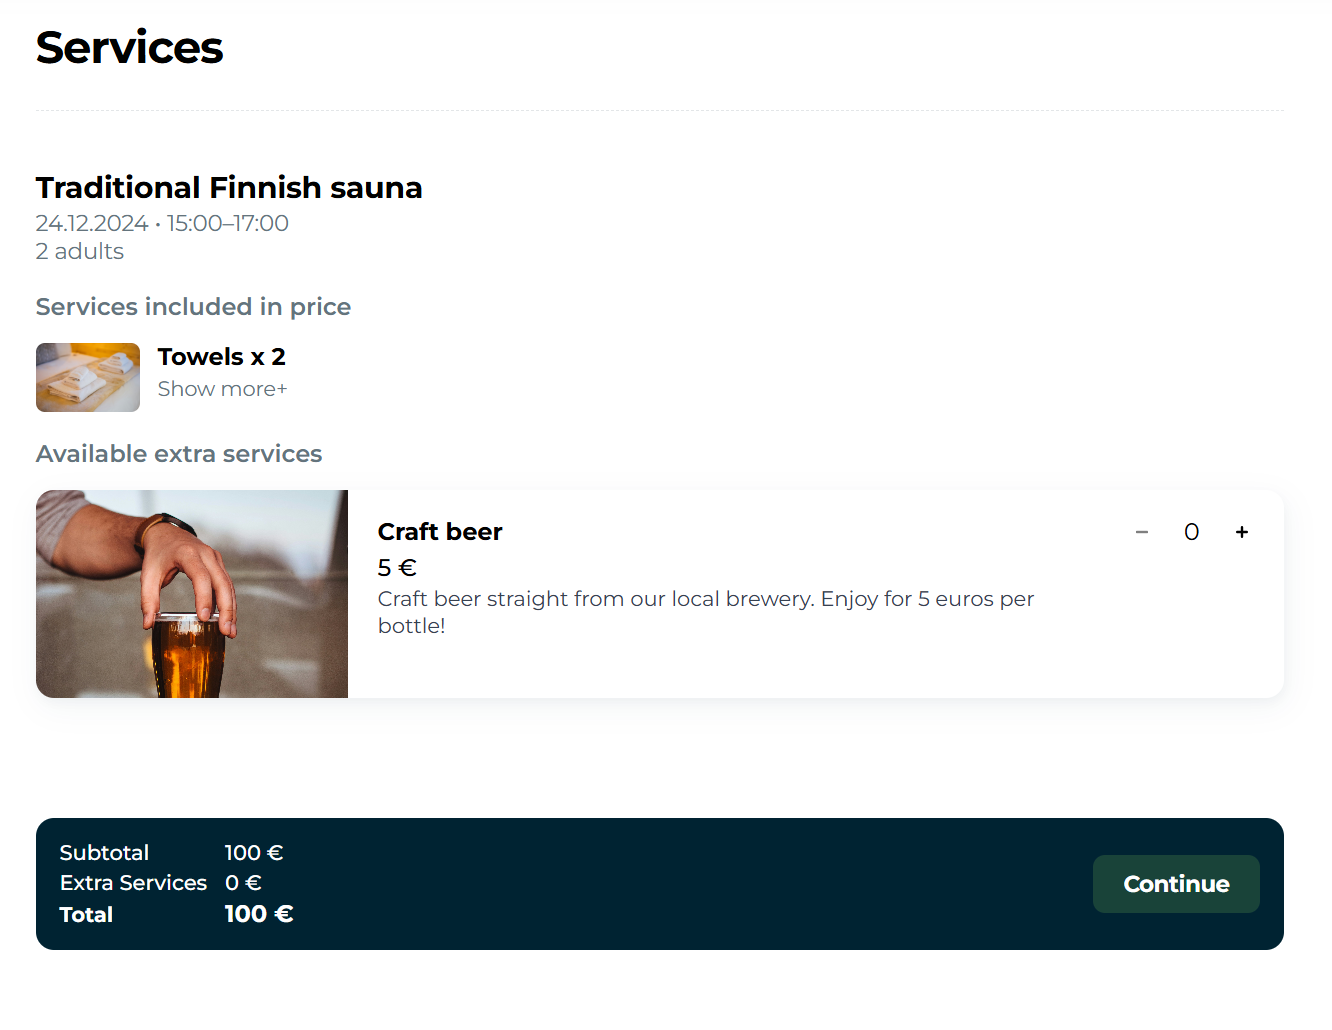1332x1030 pixels.
Task: Click the Towels x 2 title
Action: tap(221, 357)
